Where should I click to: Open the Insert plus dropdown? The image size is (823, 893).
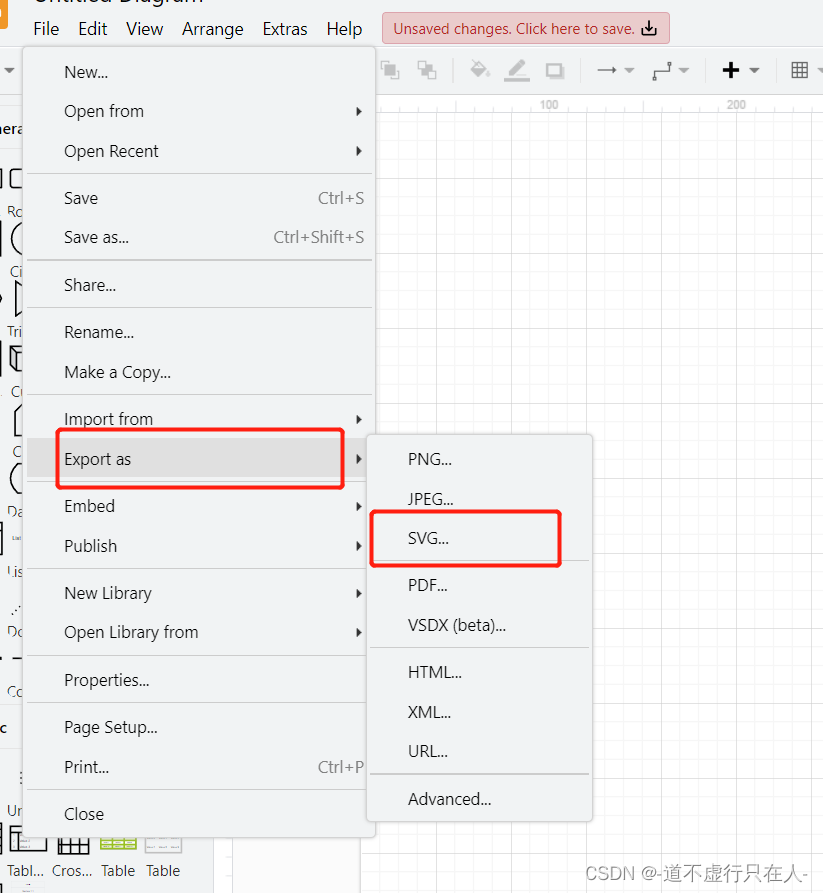(x=740, y=70)
